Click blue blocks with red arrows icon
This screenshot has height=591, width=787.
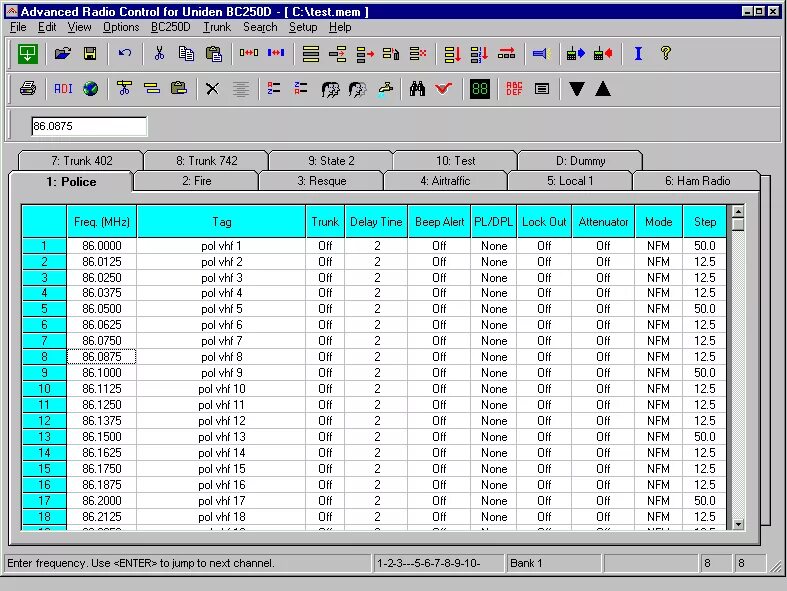click(276, 53)
